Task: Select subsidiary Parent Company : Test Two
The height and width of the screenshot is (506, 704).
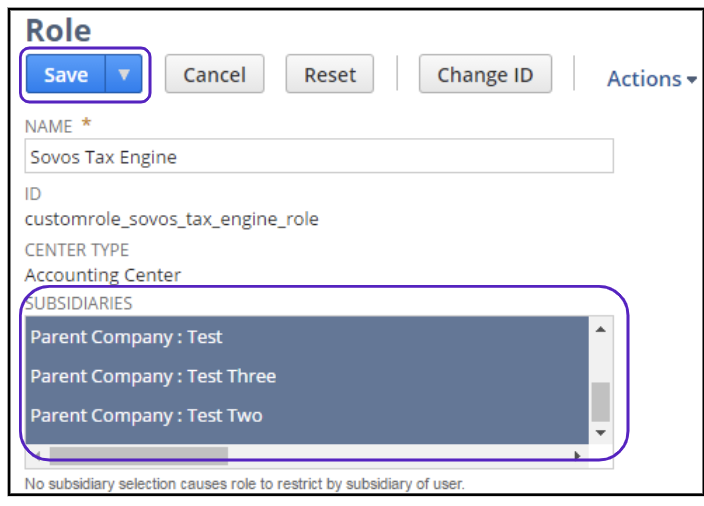Action: (146, 415)
